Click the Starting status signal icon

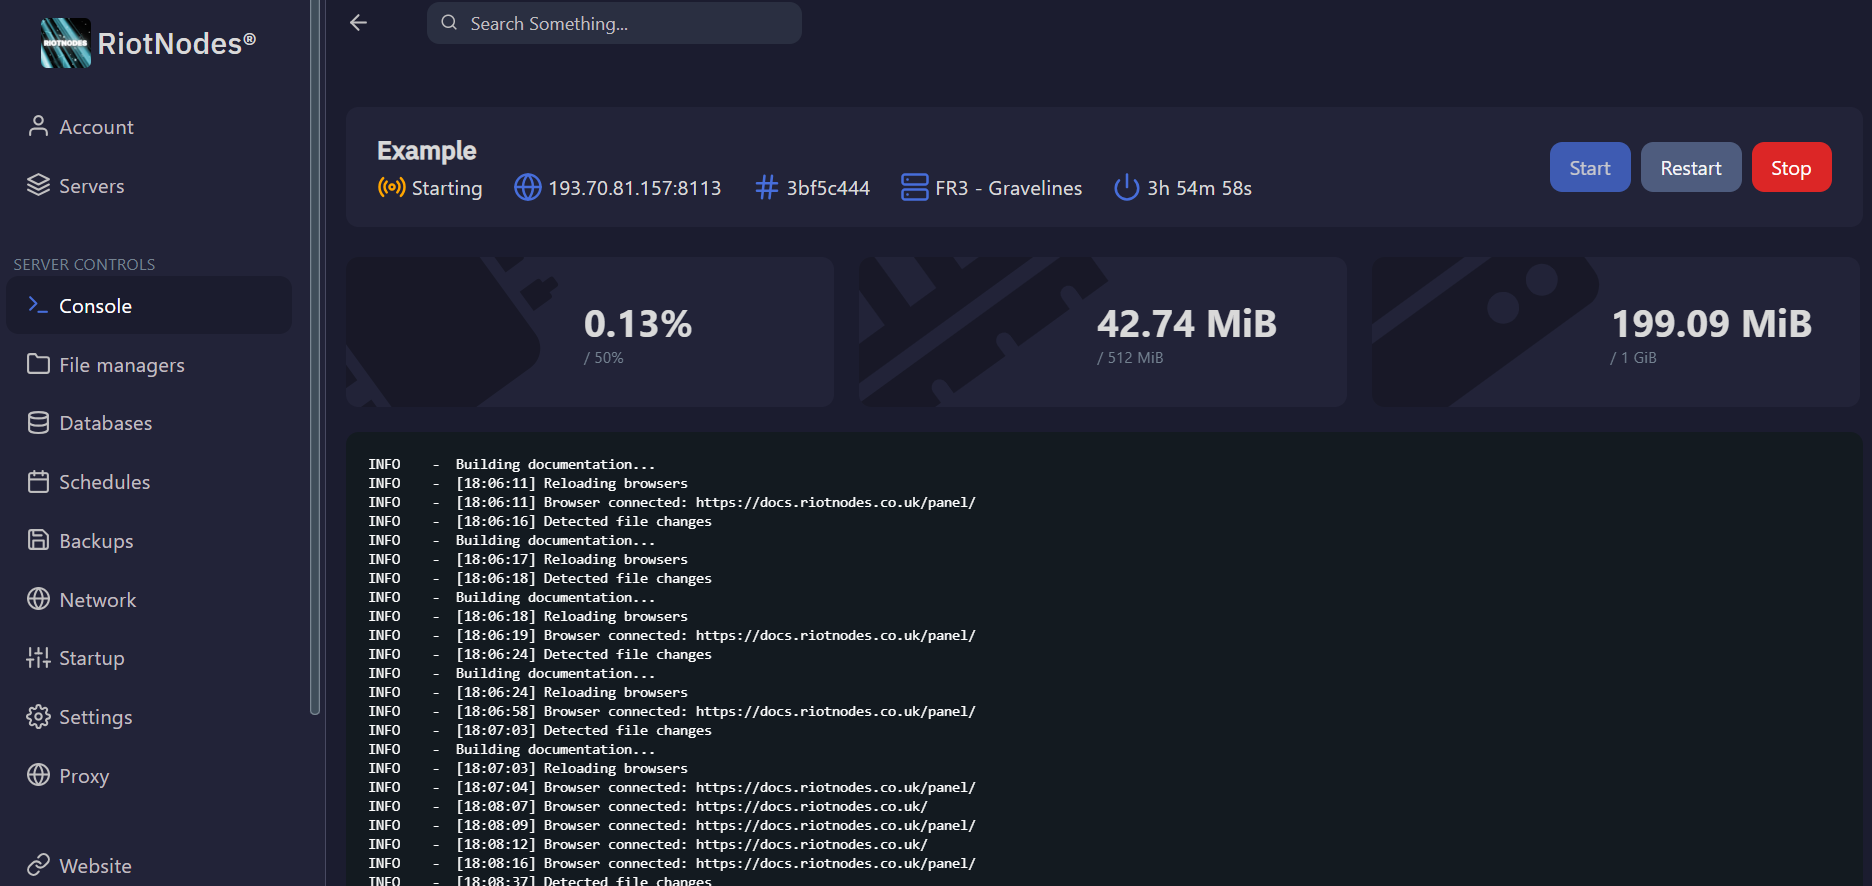click(x=391, y=187)
